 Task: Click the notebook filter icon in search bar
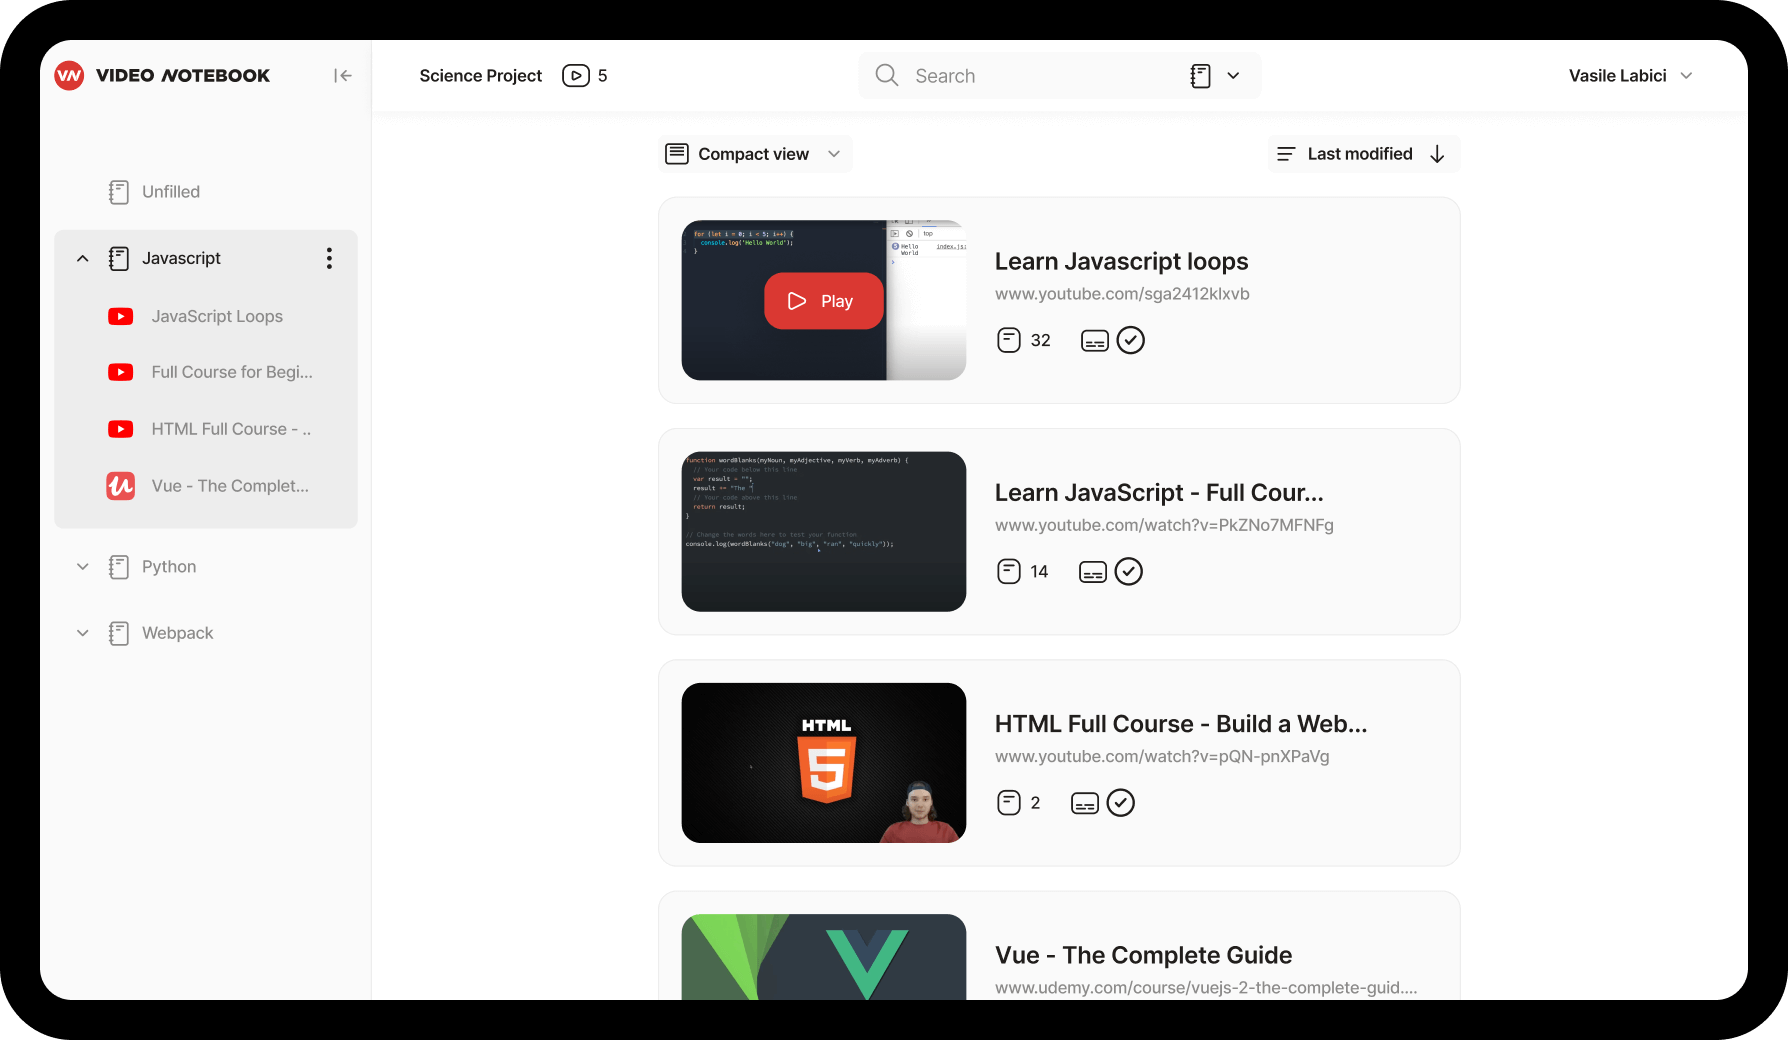point(1201,75)
